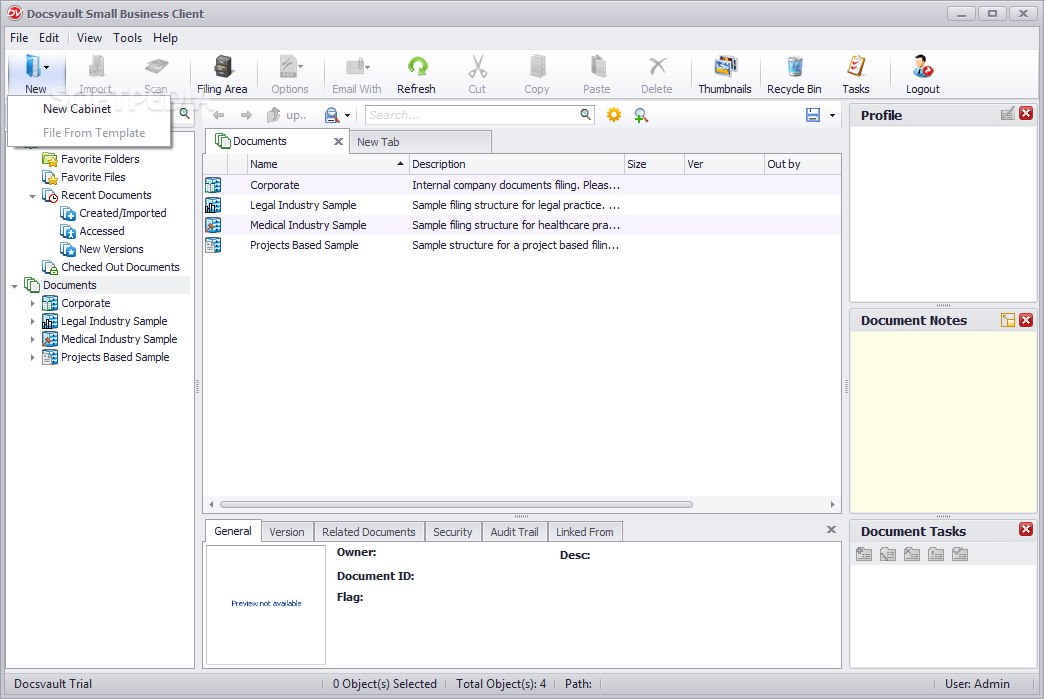Image resolution: width=1044 pixels, height=699 pixels.
Task: Click the advanced search magnifier plus icon
Action: (641, 115)
